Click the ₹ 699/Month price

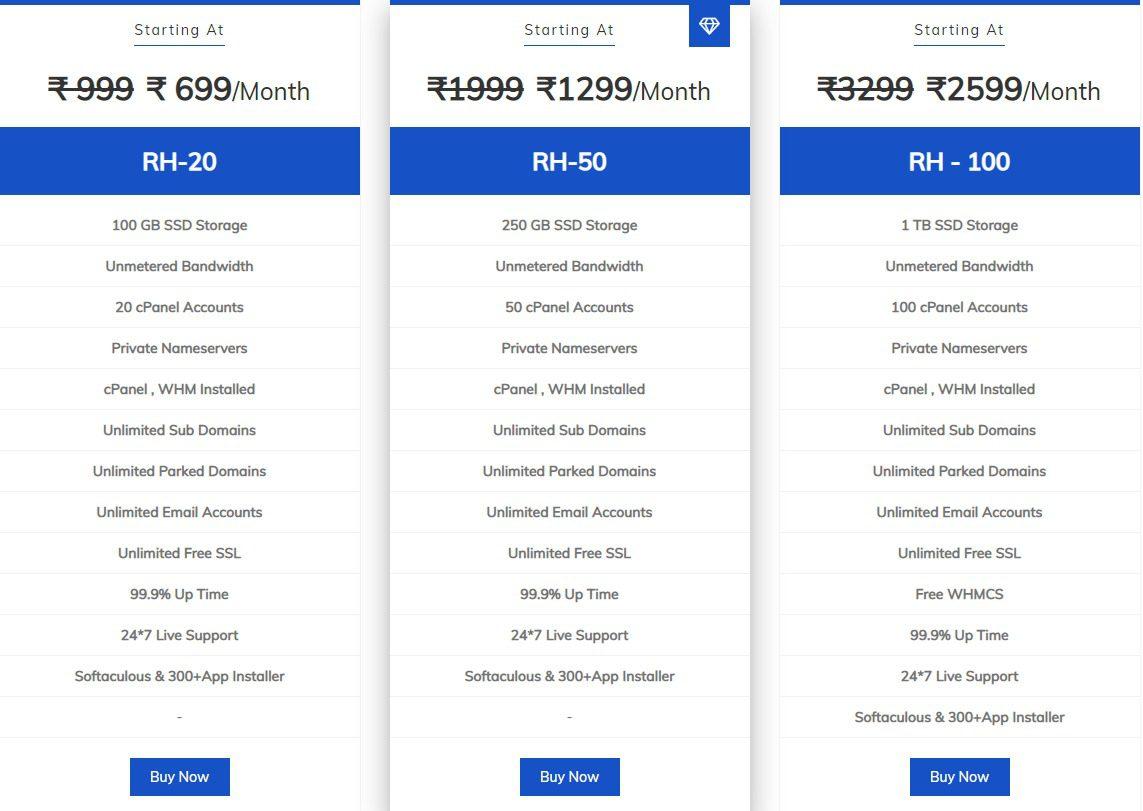point(228,90)
